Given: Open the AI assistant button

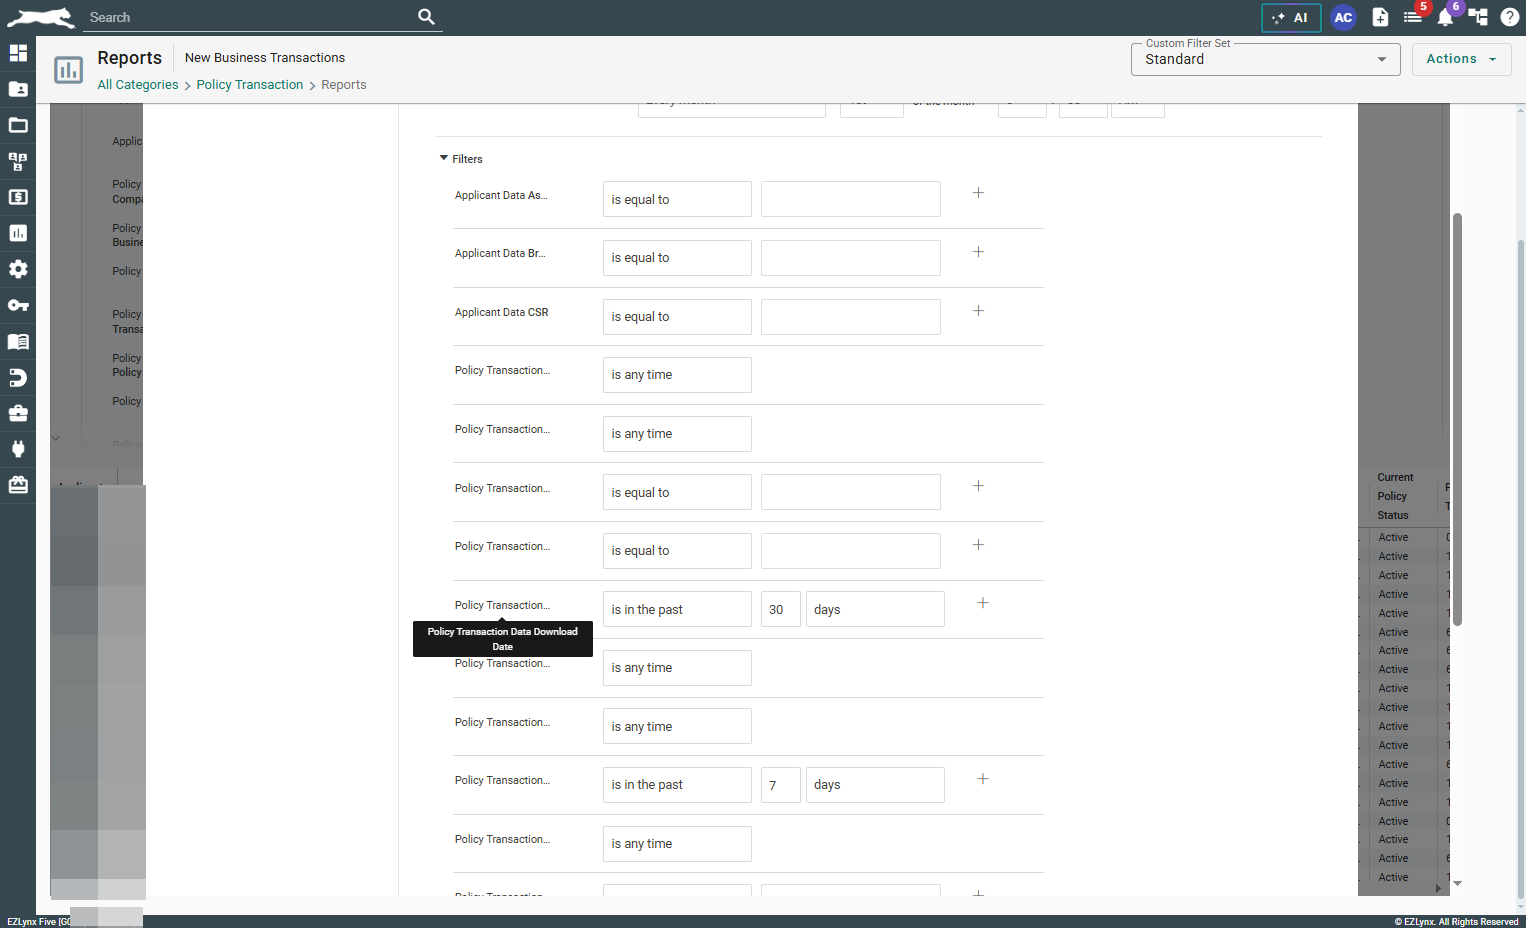Looking at the screenshot, I should 1291,18.
